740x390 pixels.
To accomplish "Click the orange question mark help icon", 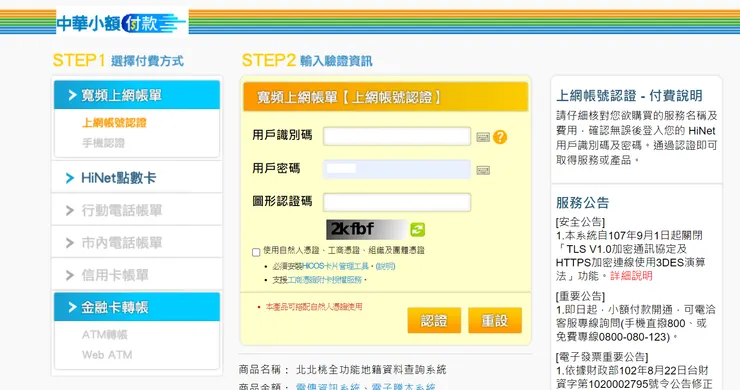I will (500, 137).
